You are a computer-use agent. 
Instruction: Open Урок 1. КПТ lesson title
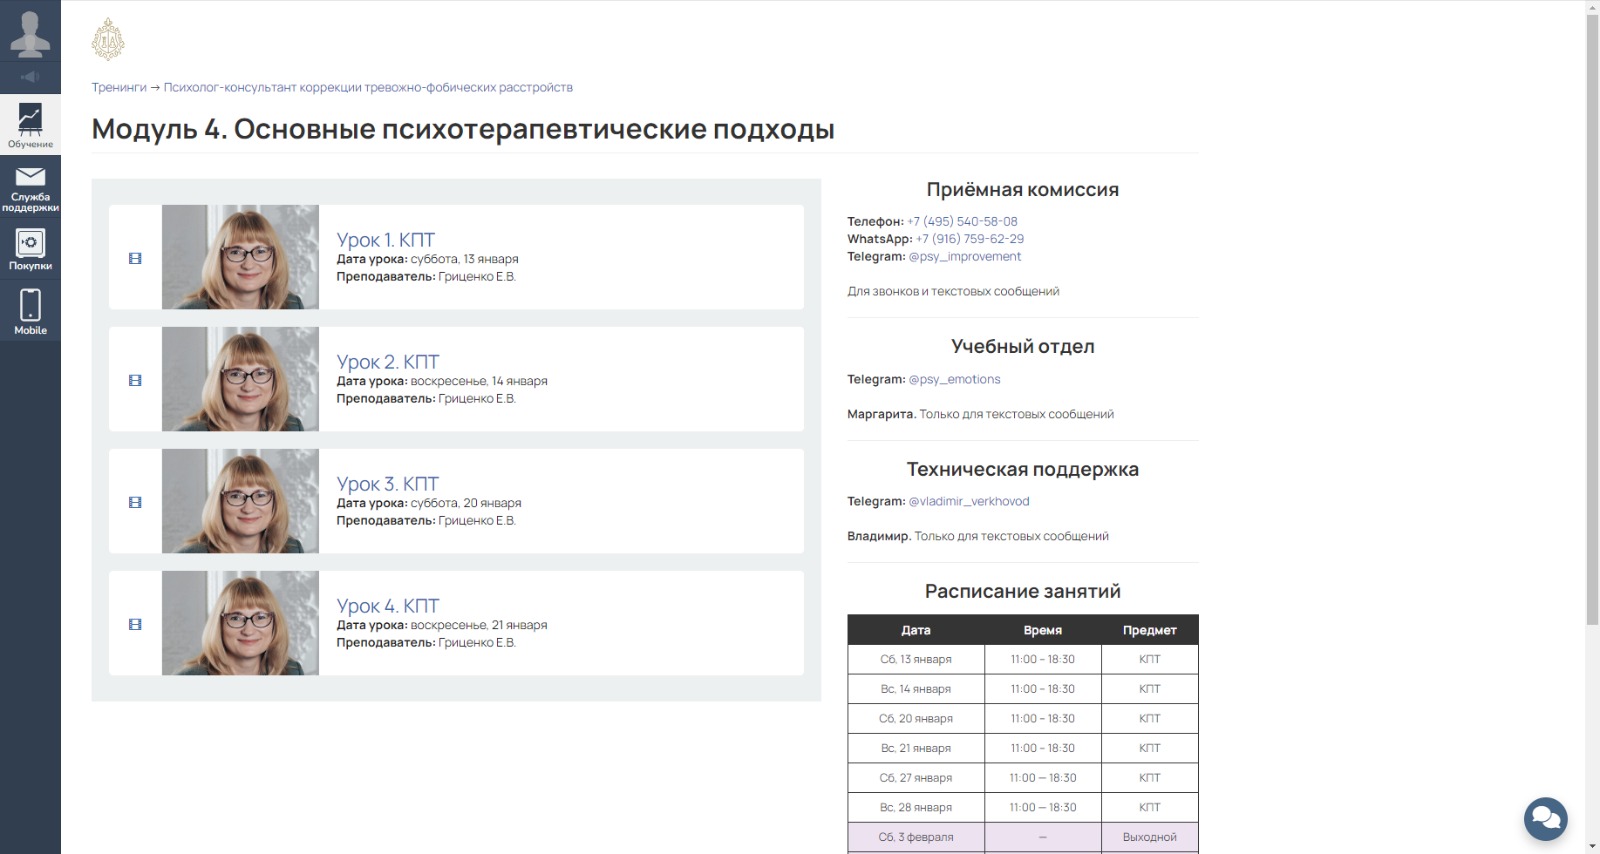385,240
